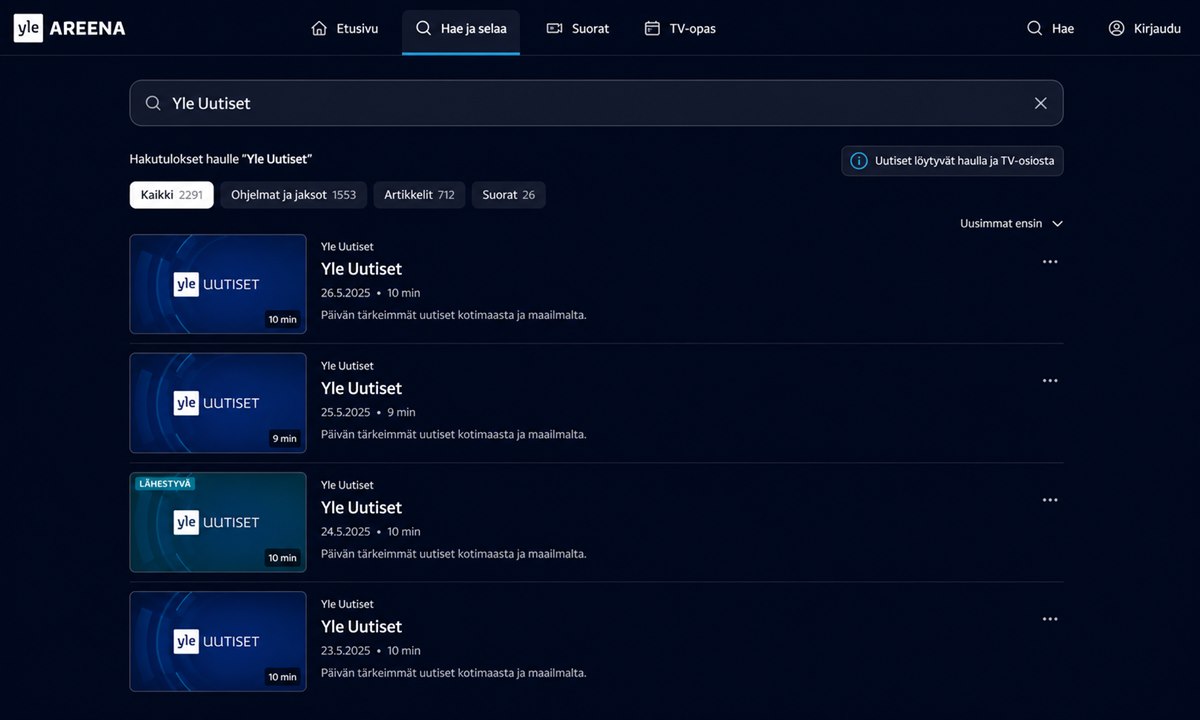Open the thumbnail of the 23.5.2025 episode
This screenshot has width=1200, height=720.
218,641
